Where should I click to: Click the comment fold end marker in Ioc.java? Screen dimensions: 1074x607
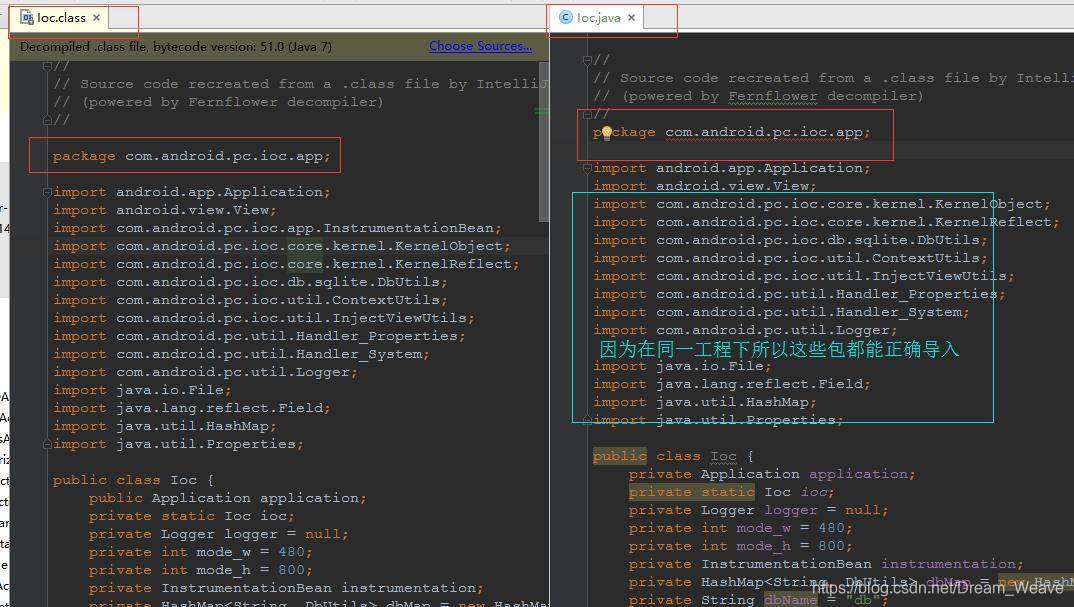(587, 114)
